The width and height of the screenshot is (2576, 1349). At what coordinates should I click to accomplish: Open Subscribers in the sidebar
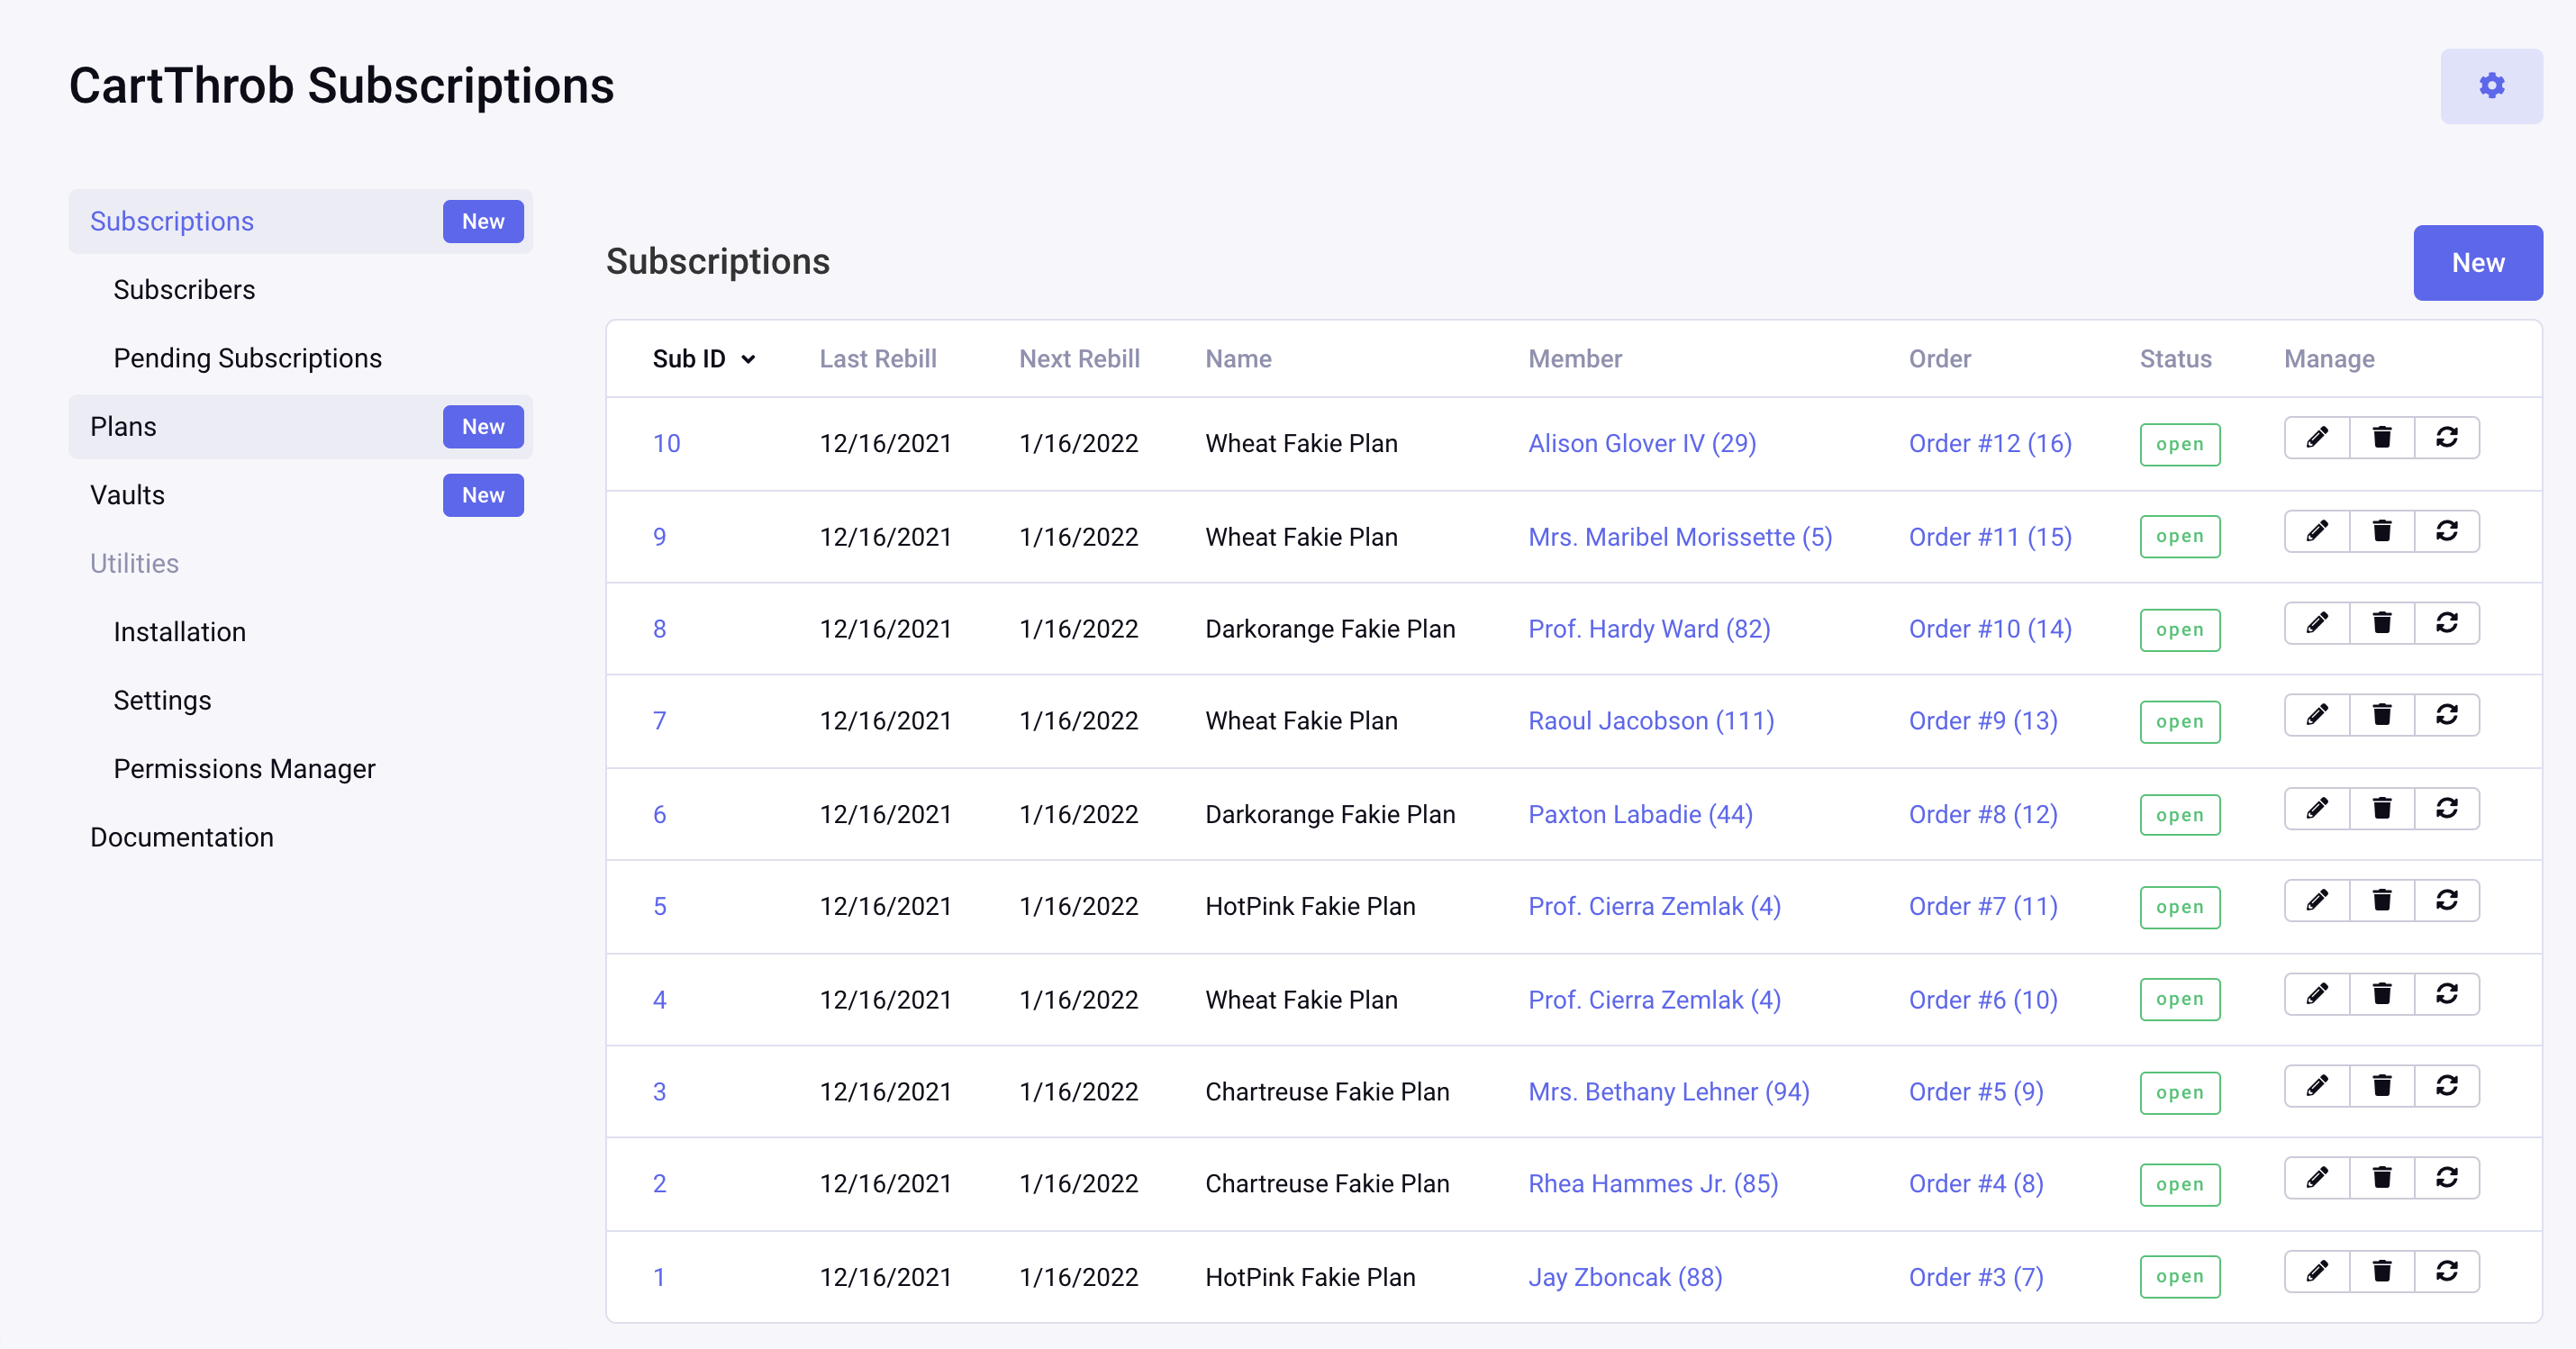tap(184, 290)
